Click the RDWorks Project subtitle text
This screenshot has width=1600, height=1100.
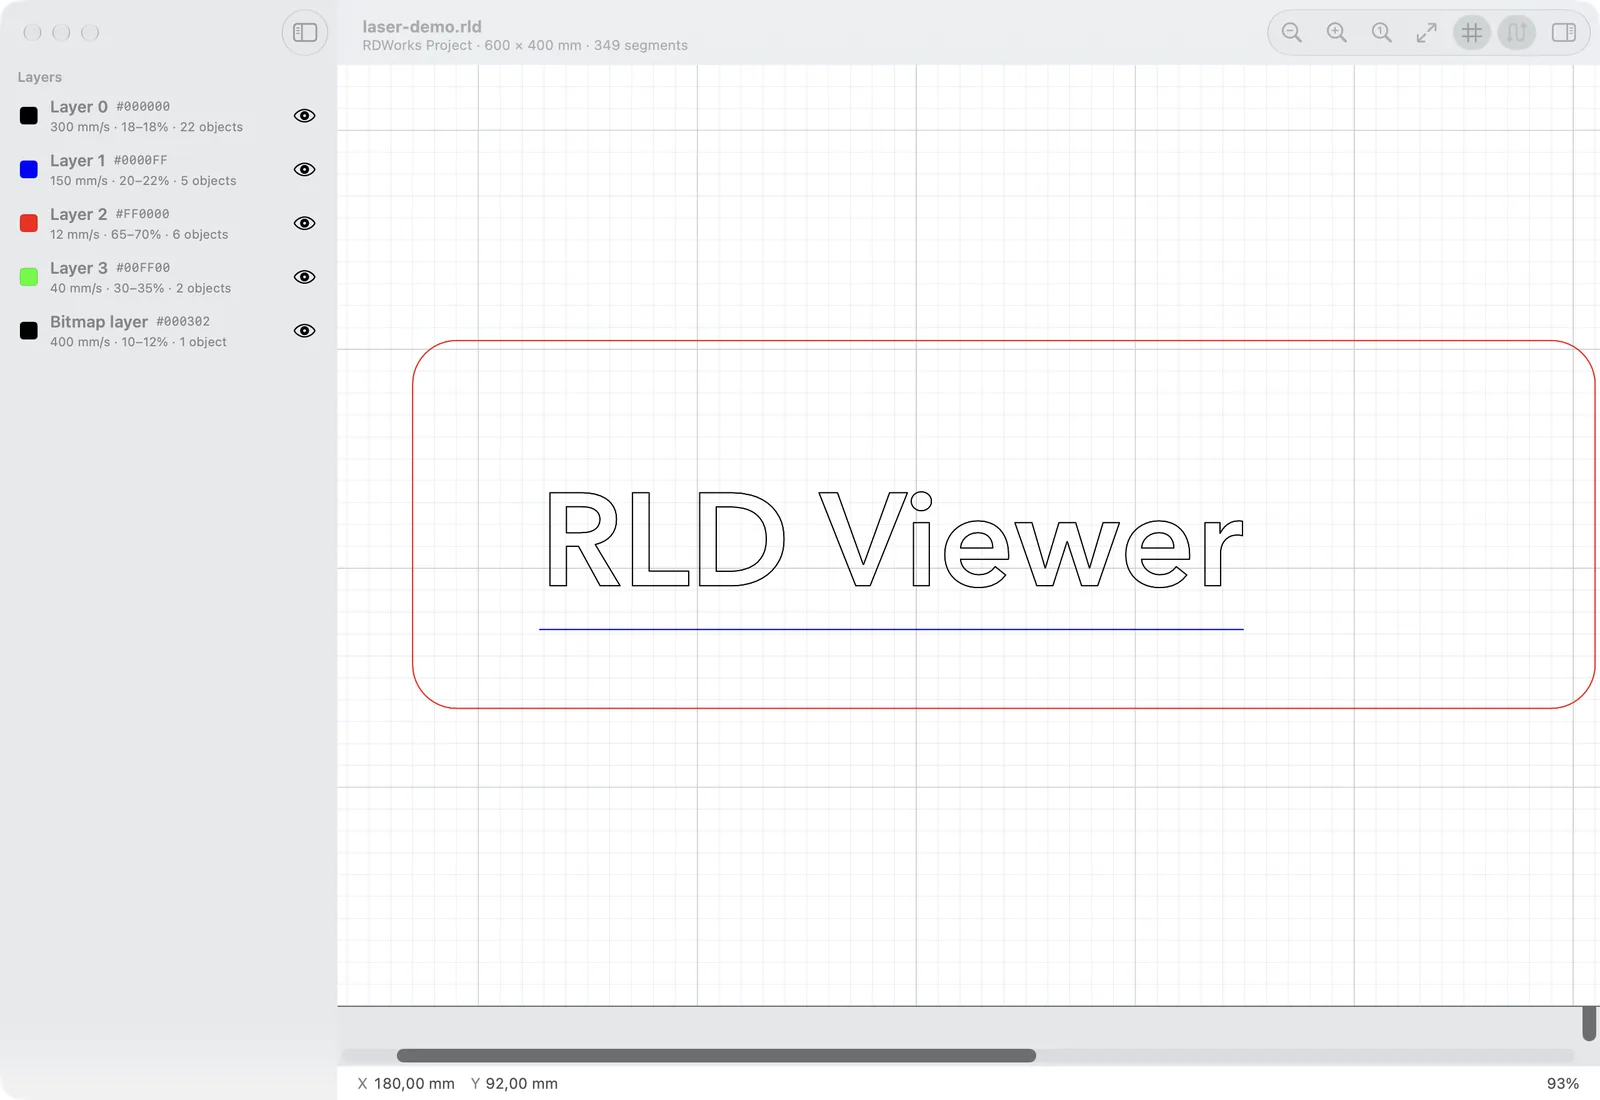point(417,46)
